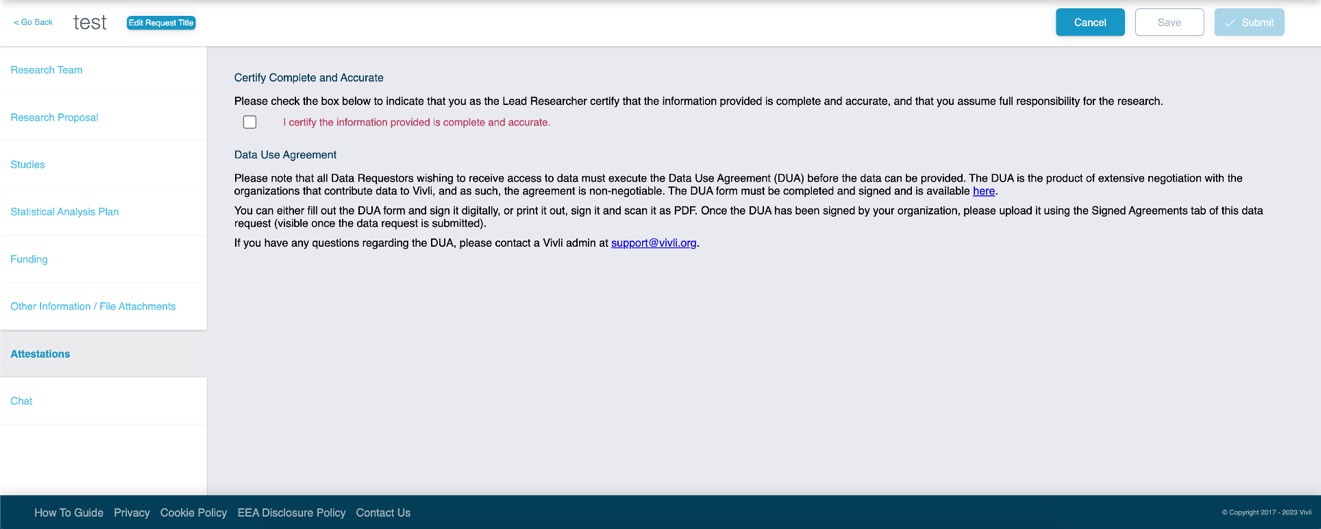The image size is (1321, 529).
Task: Open the Privacy footer link
Action: coord(132,513)
